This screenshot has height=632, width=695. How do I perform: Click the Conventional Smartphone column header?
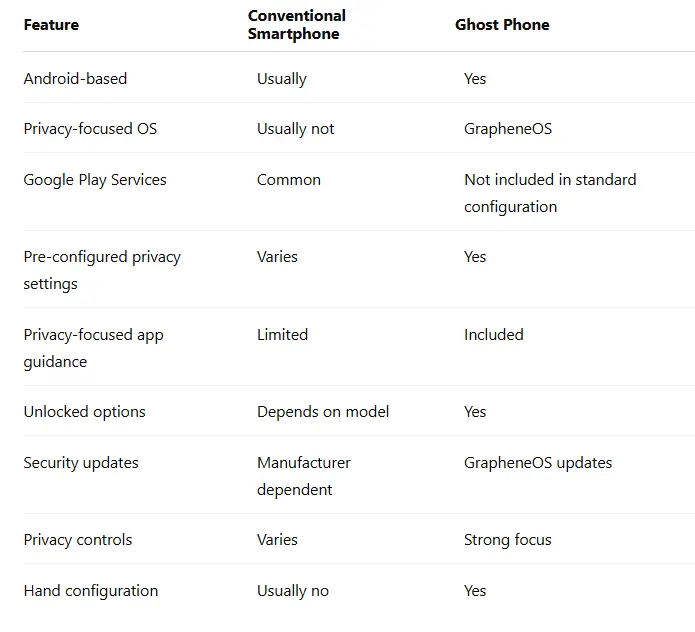coord(297,25)
